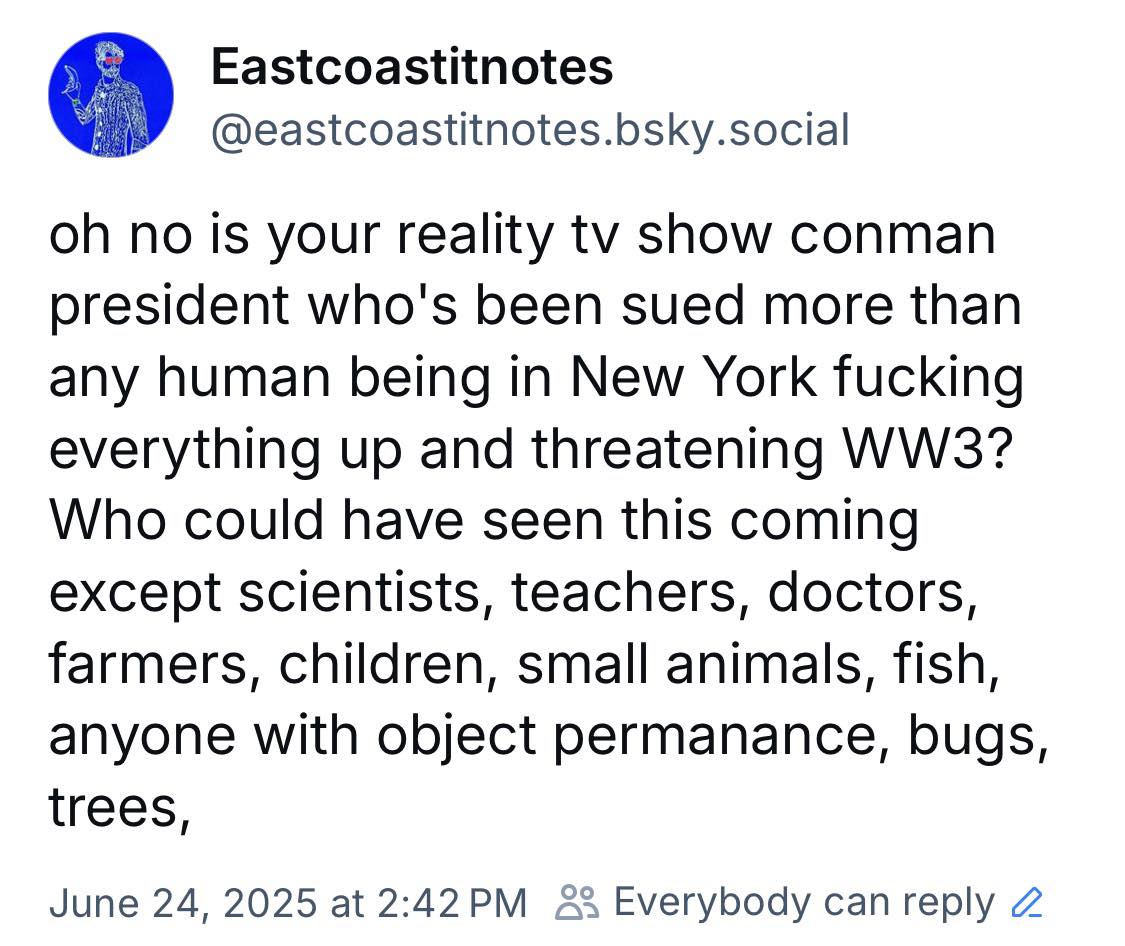Click the word conman in the first line

(x=893, y=235)
